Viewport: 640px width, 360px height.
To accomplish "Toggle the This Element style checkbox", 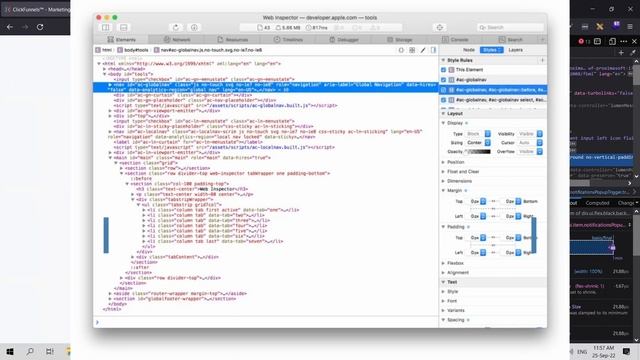I will tap(444, 70).
